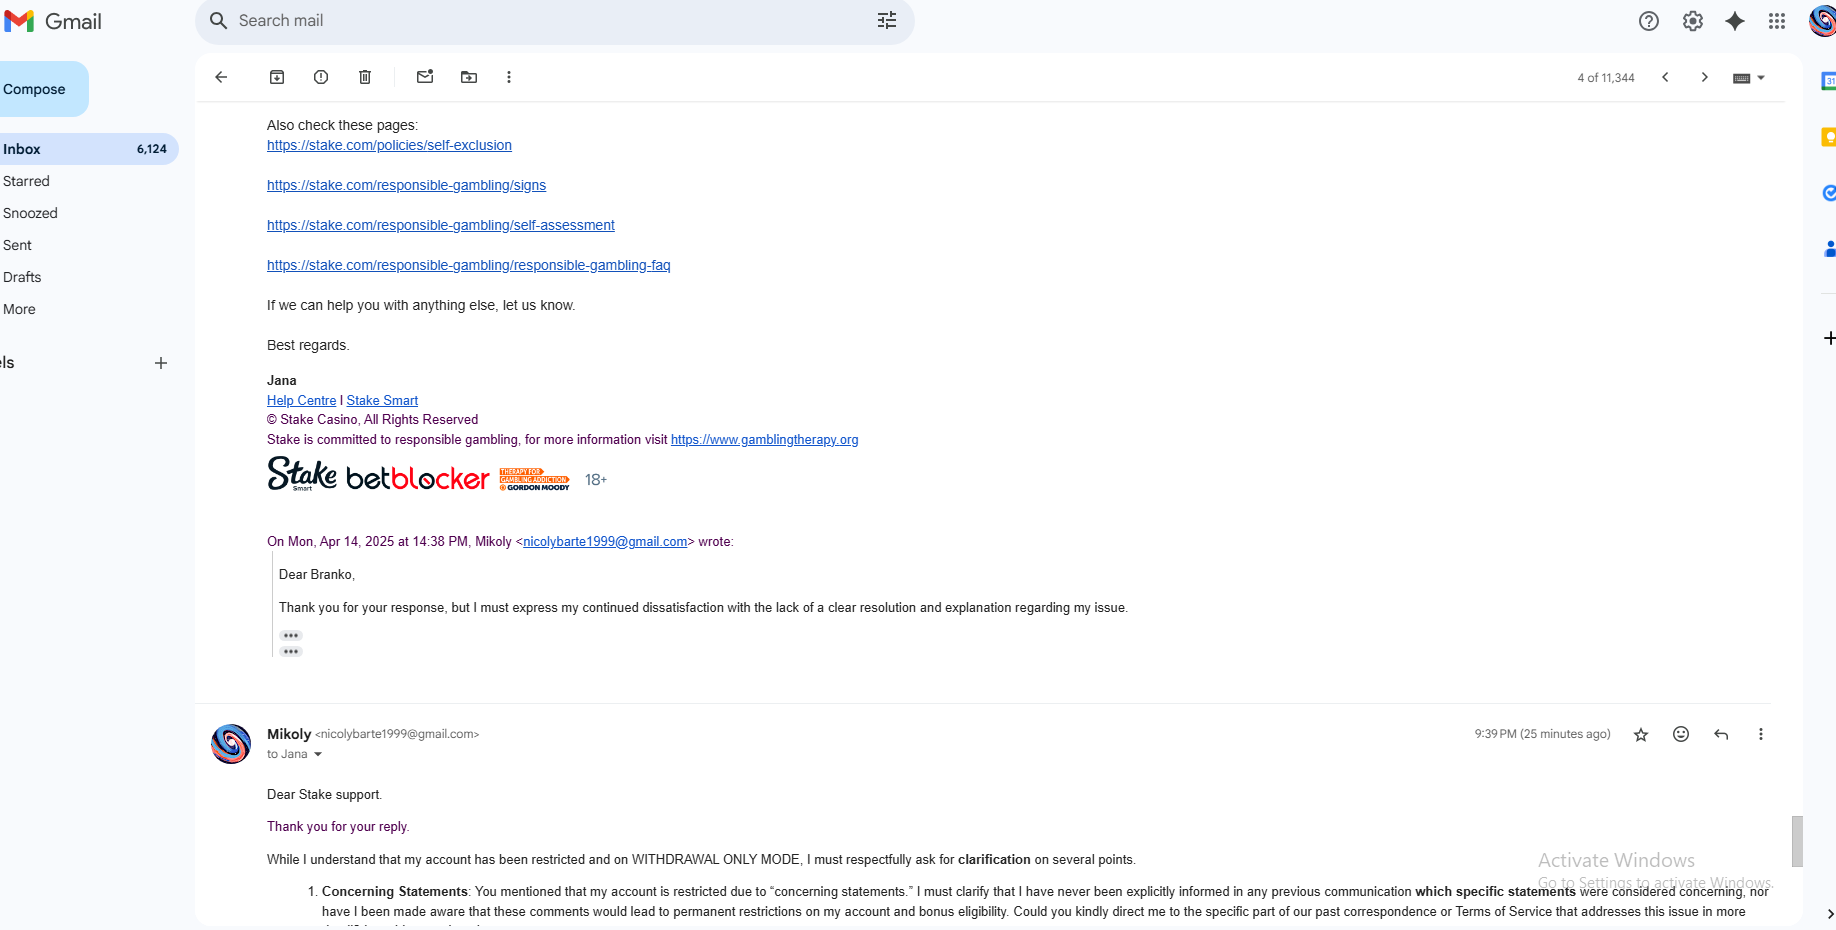The image size is (1836, 930).
Task: Click Stake Smart logo image
Action: tap(302, 474)
